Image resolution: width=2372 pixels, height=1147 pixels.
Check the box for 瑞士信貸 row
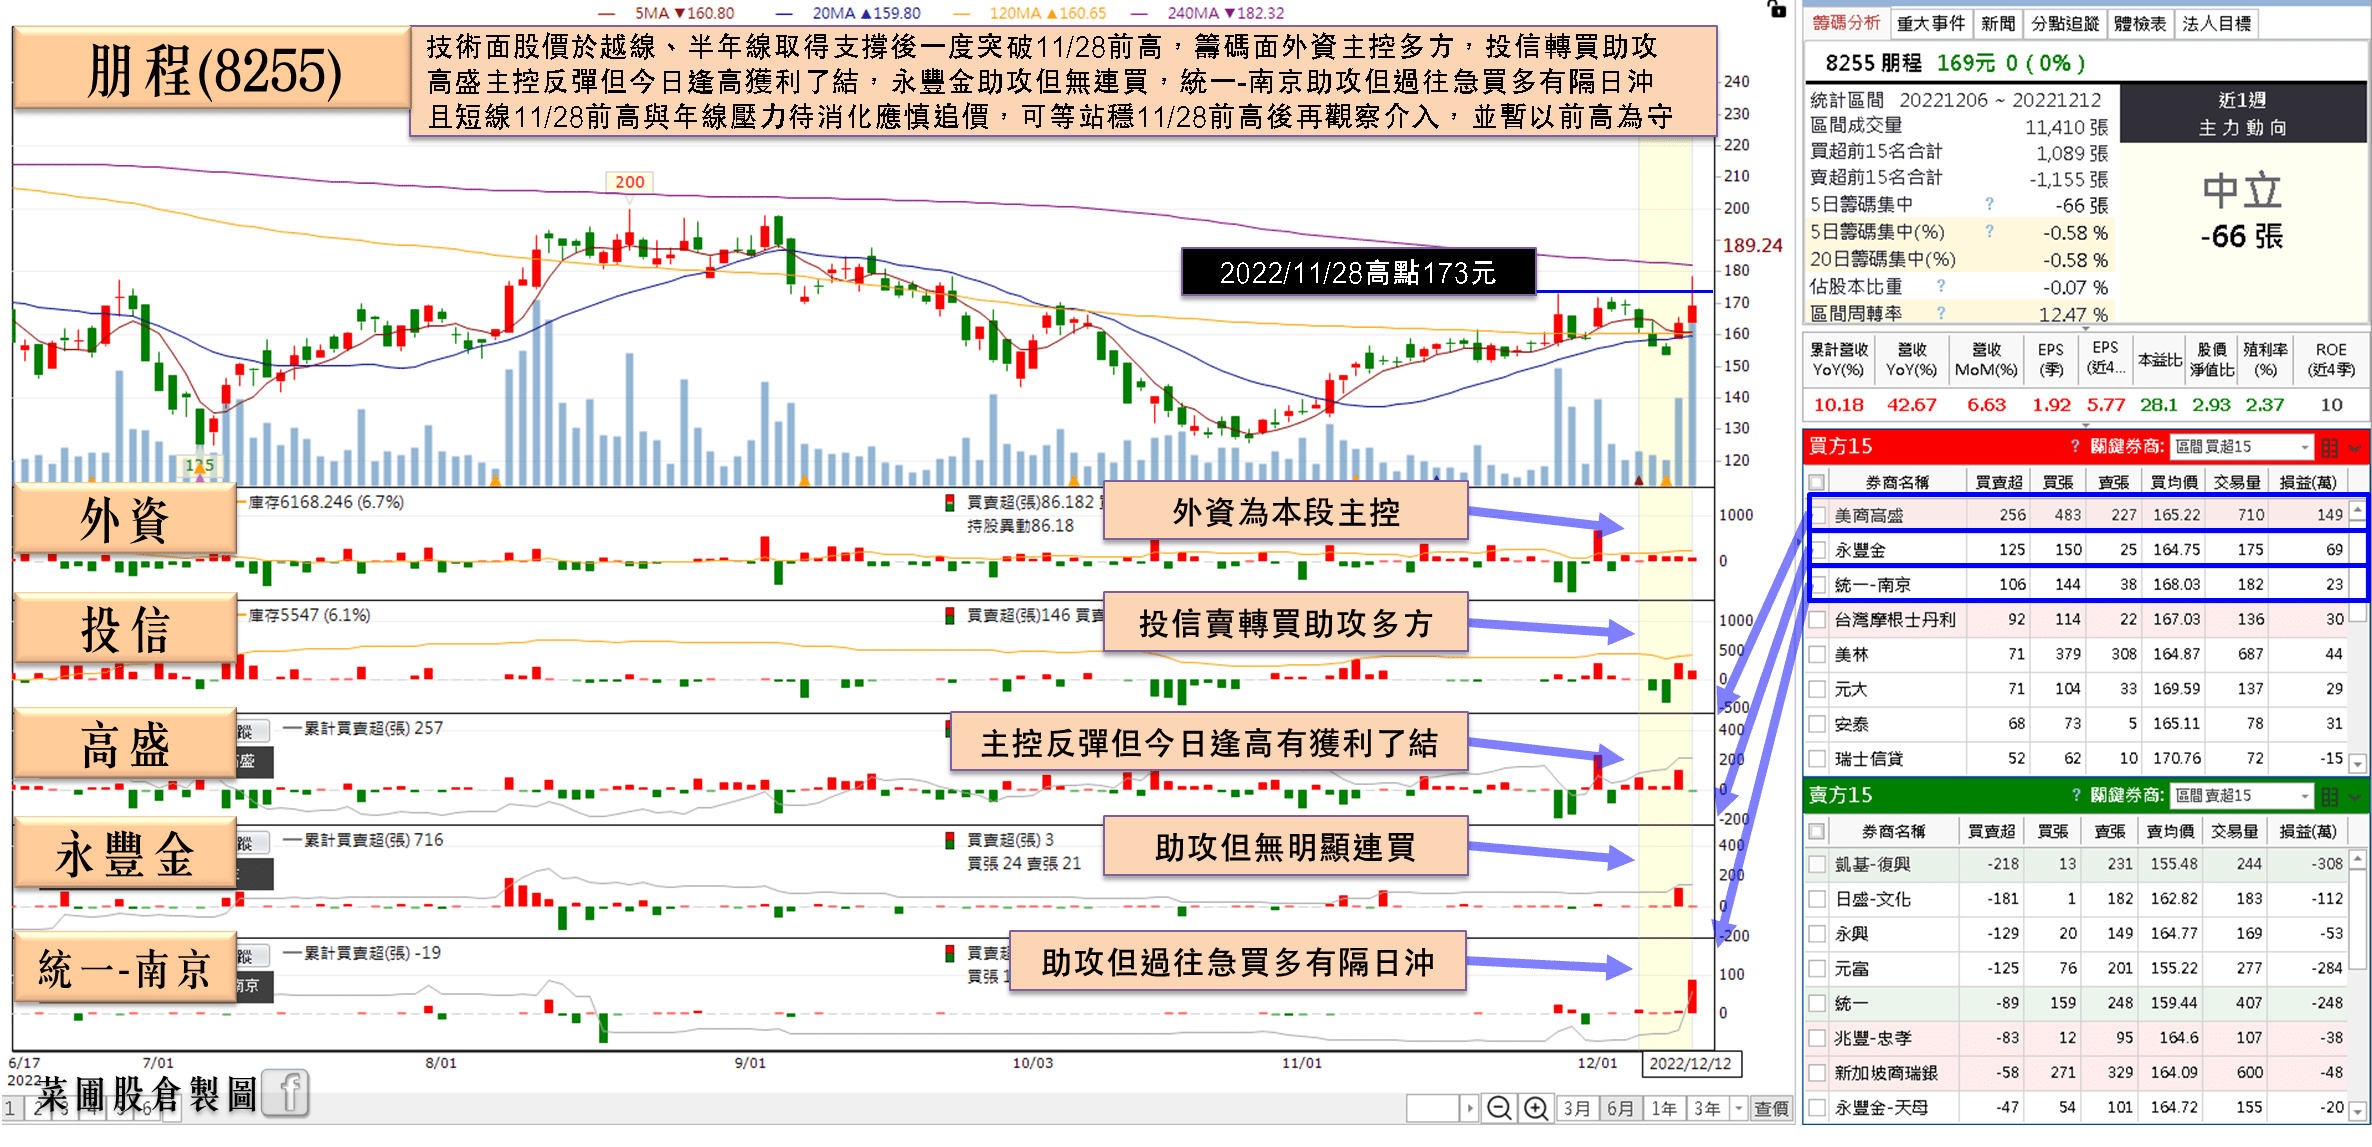click(1817, 759)
